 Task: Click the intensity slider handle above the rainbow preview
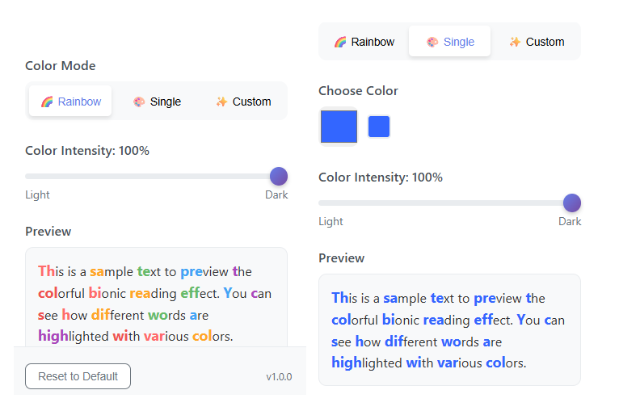coord(278,176)
